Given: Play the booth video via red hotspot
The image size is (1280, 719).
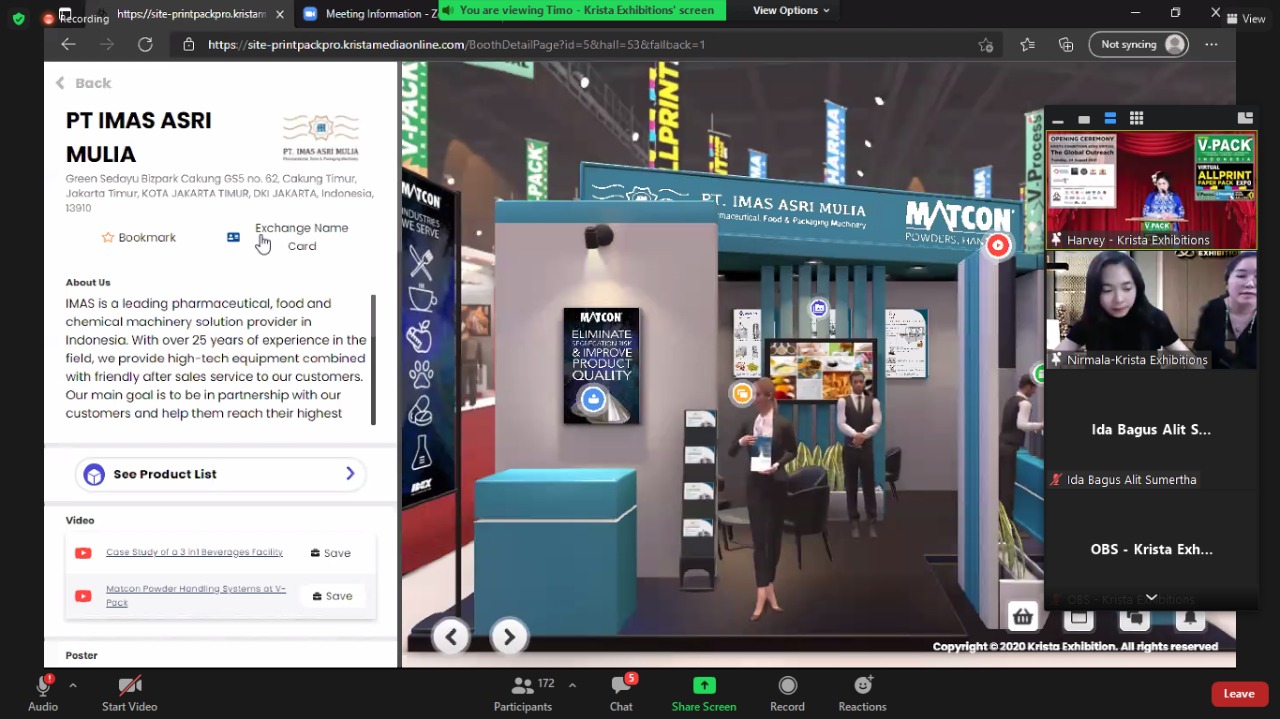Looking at the screenshot, I should (x=998, y=245).
